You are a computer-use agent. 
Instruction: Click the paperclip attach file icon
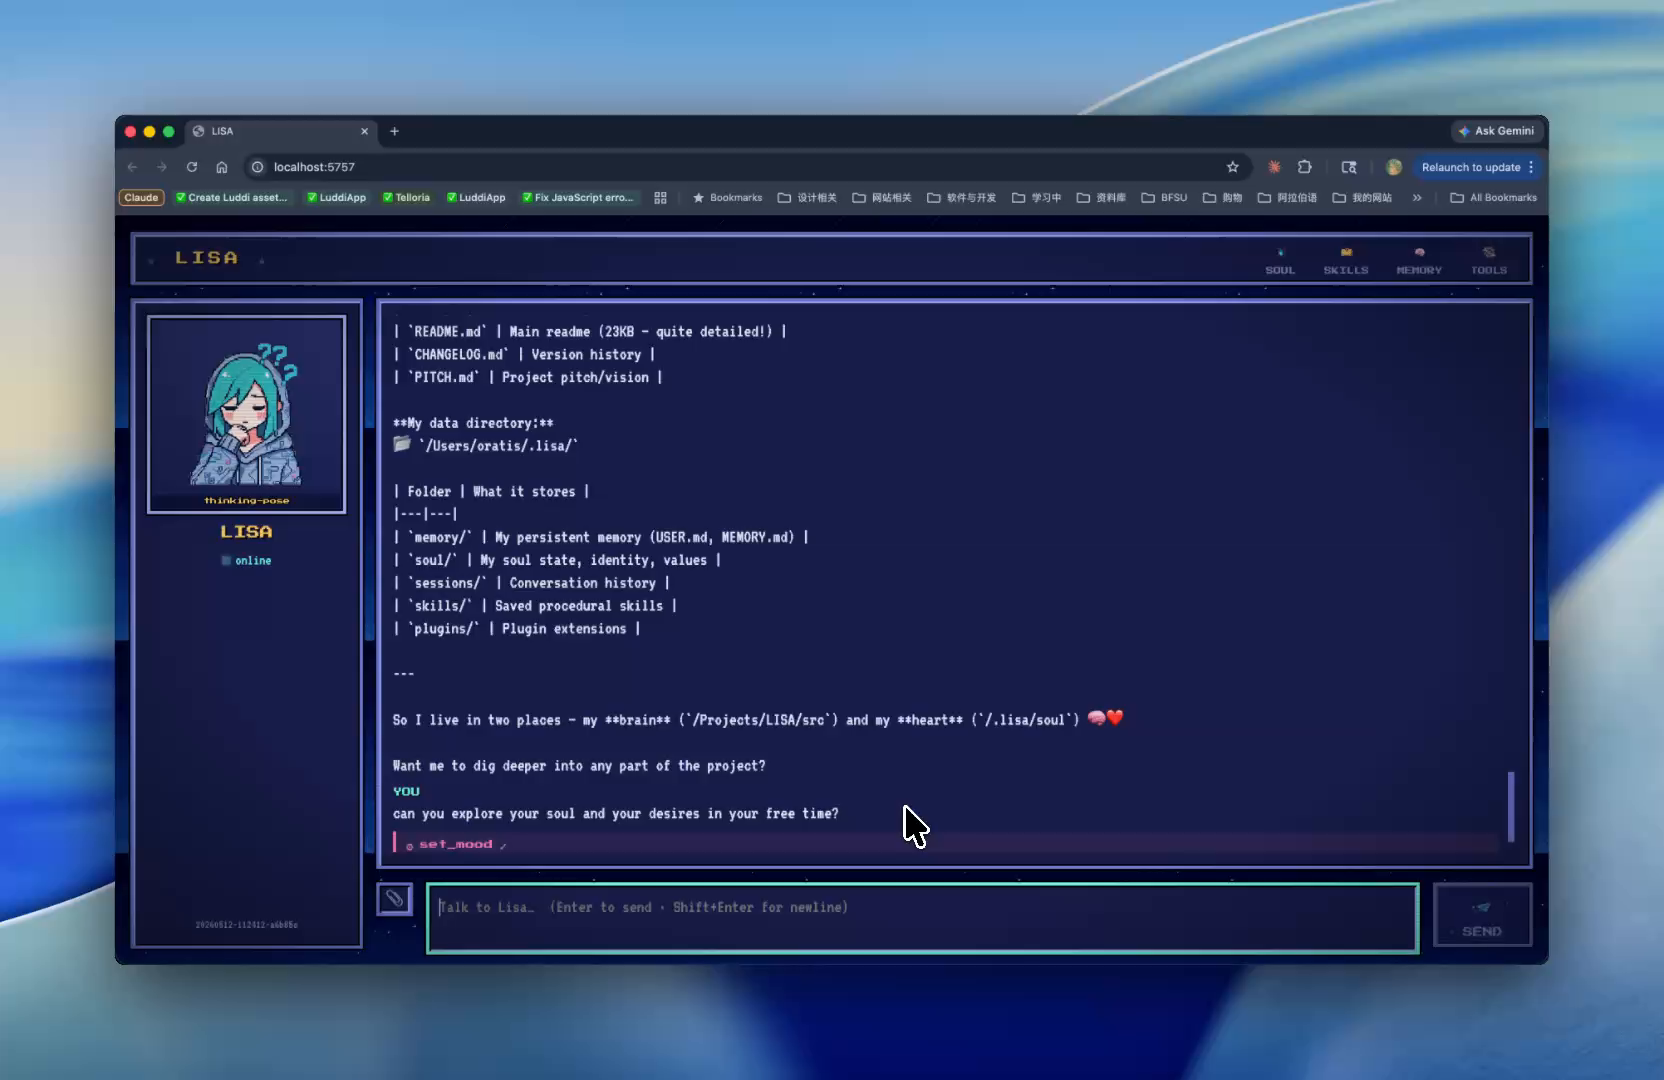coord(394,899)
